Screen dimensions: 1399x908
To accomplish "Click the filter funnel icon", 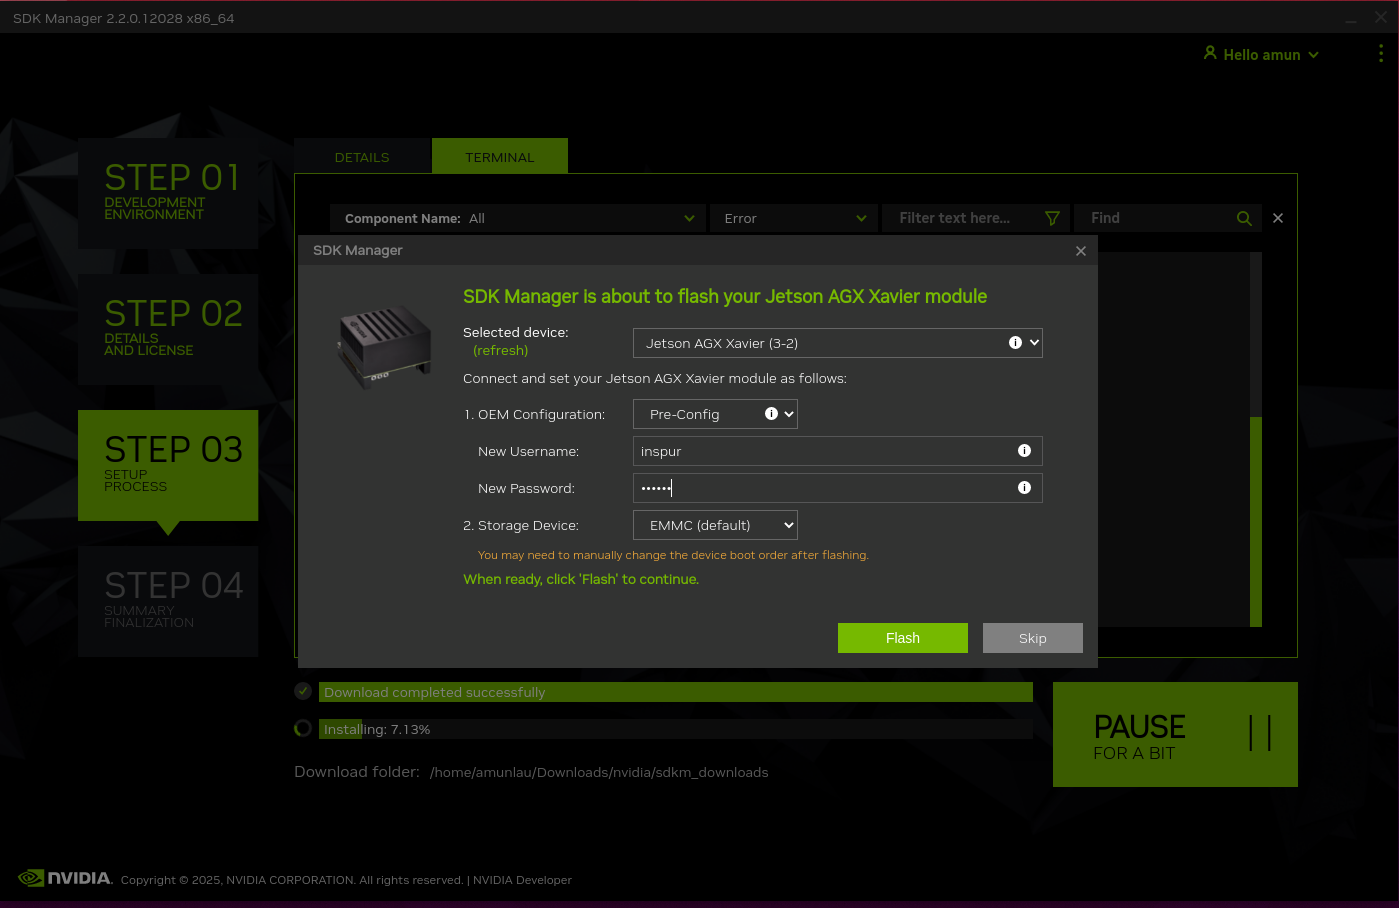I will tap(1052, 218).
